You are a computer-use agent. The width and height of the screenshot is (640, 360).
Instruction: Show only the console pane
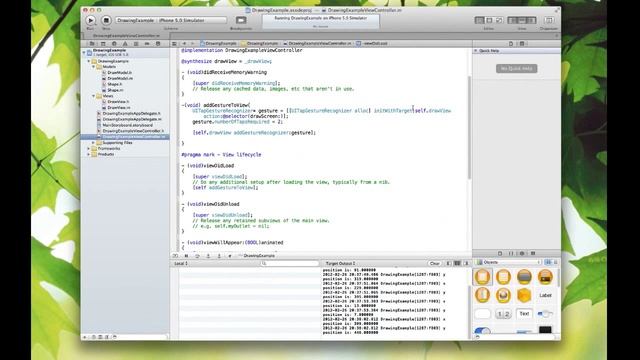467,264
